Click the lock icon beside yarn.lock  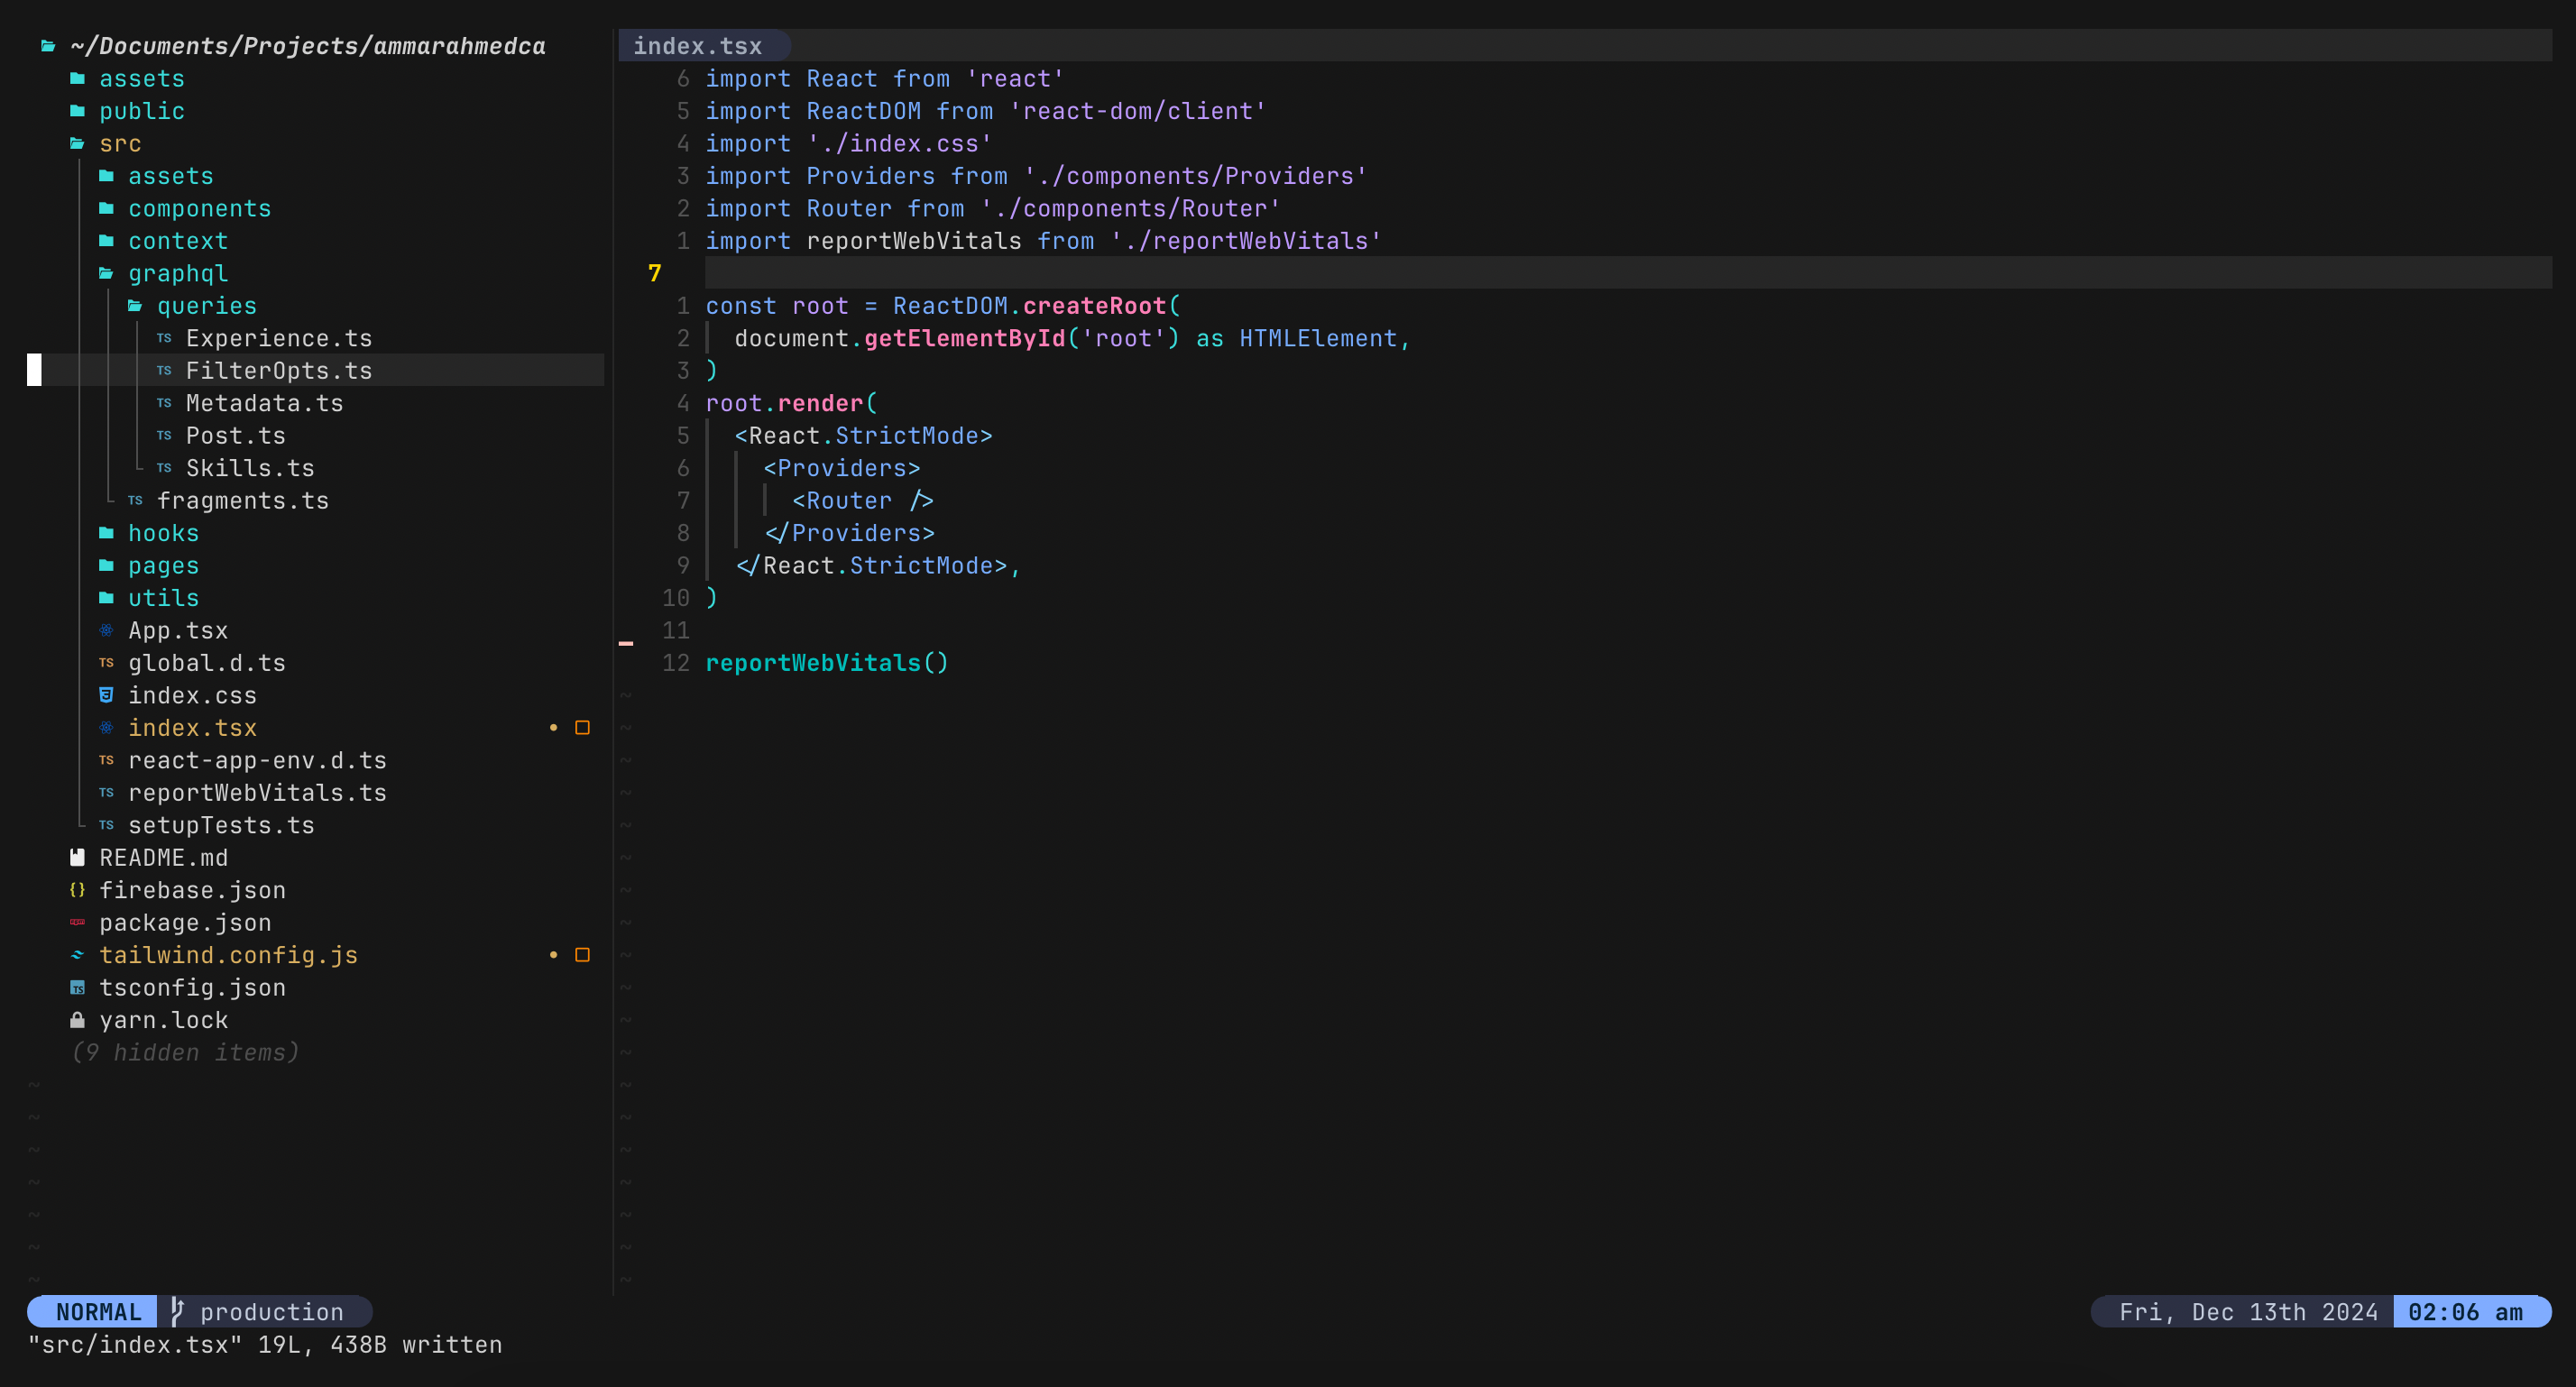(77, 1020)
